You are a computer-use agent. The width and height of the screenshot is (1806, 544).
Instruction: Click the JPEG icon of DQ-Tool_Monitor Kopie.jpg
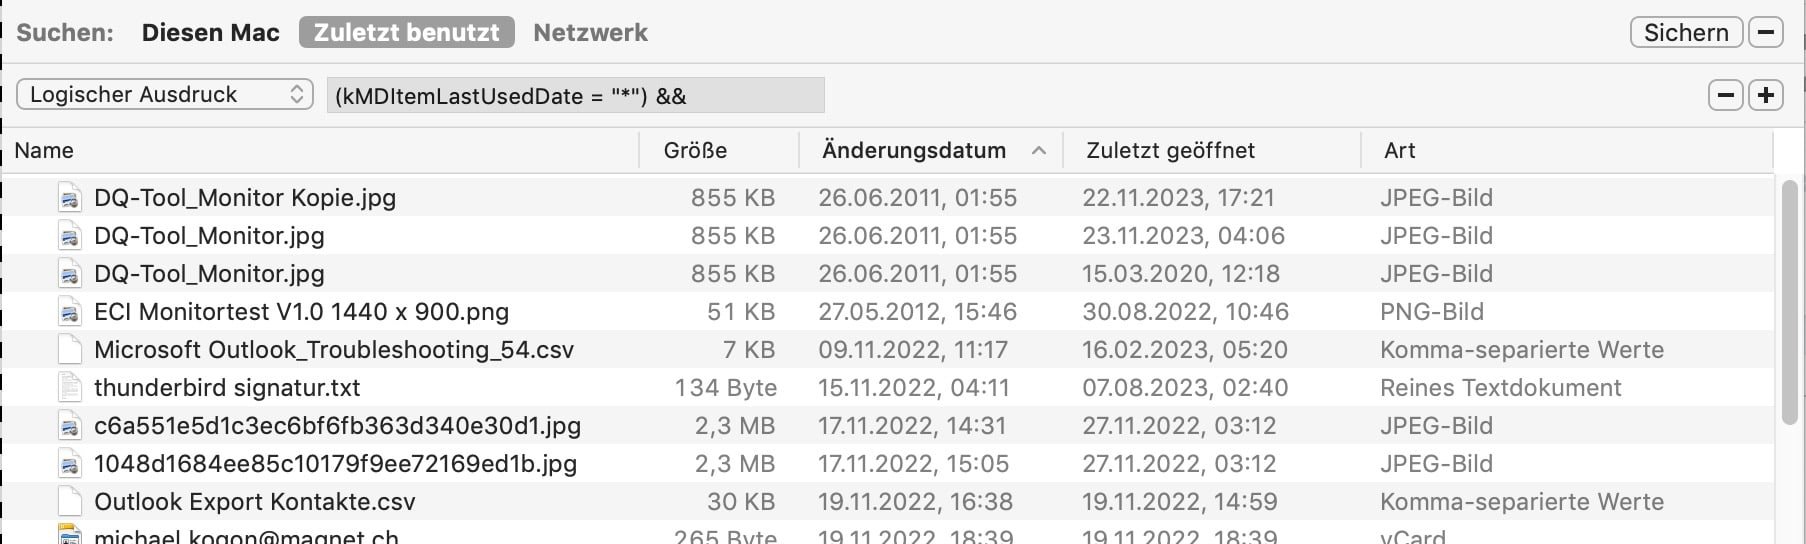click(x=69, y=198)
